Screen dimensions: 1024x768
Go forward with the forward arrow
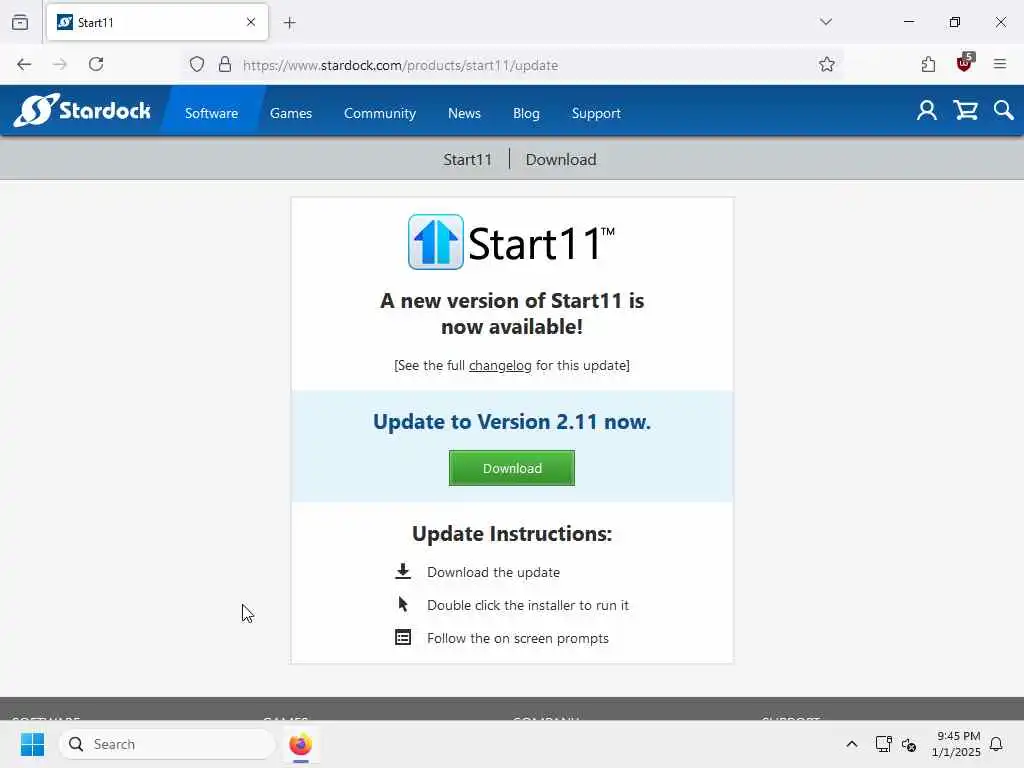click(x=60, y=64)
